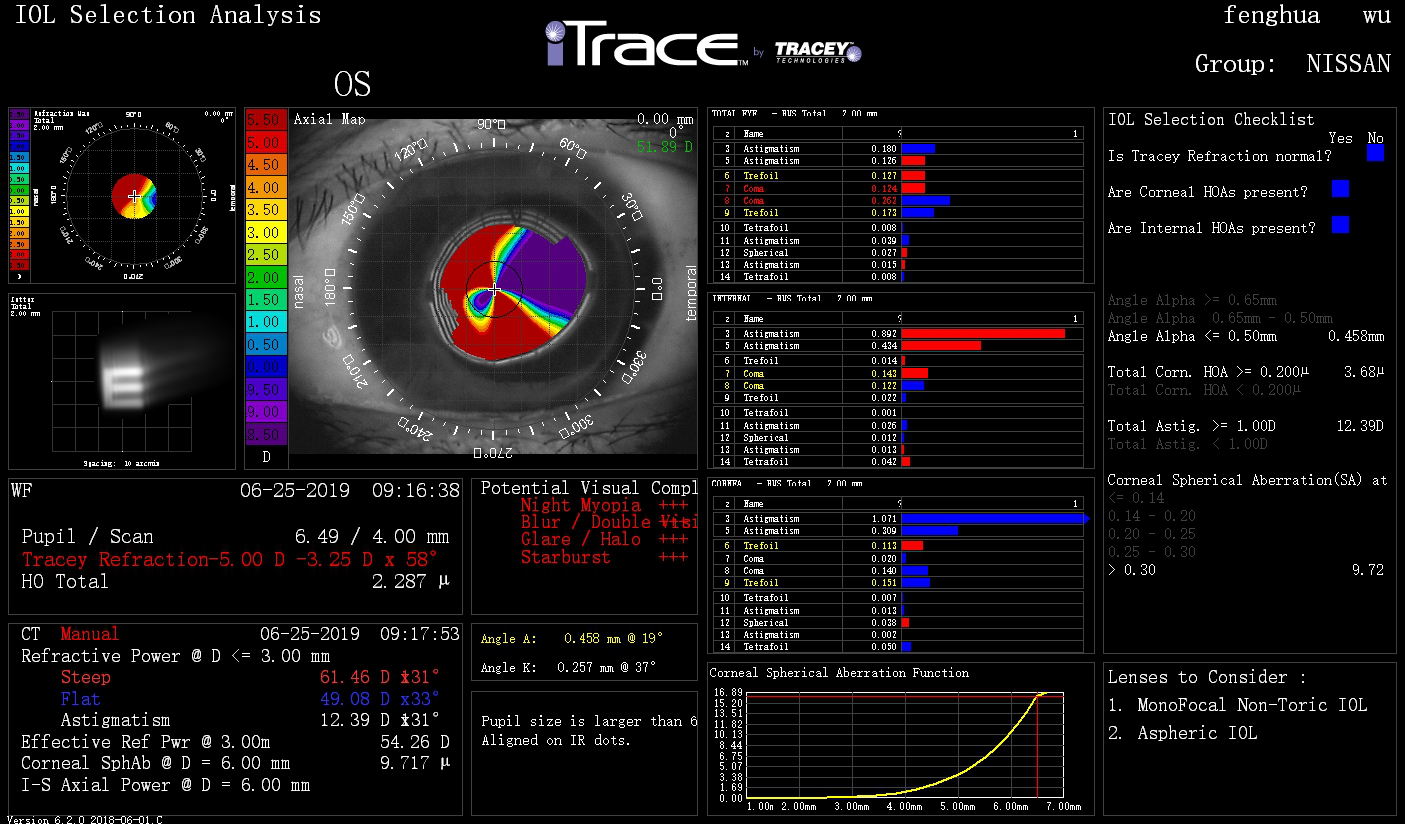Screen dimensions: 1405x824
Task: Open the Refraction Map thumbnail panel
Action: point(122,196)
